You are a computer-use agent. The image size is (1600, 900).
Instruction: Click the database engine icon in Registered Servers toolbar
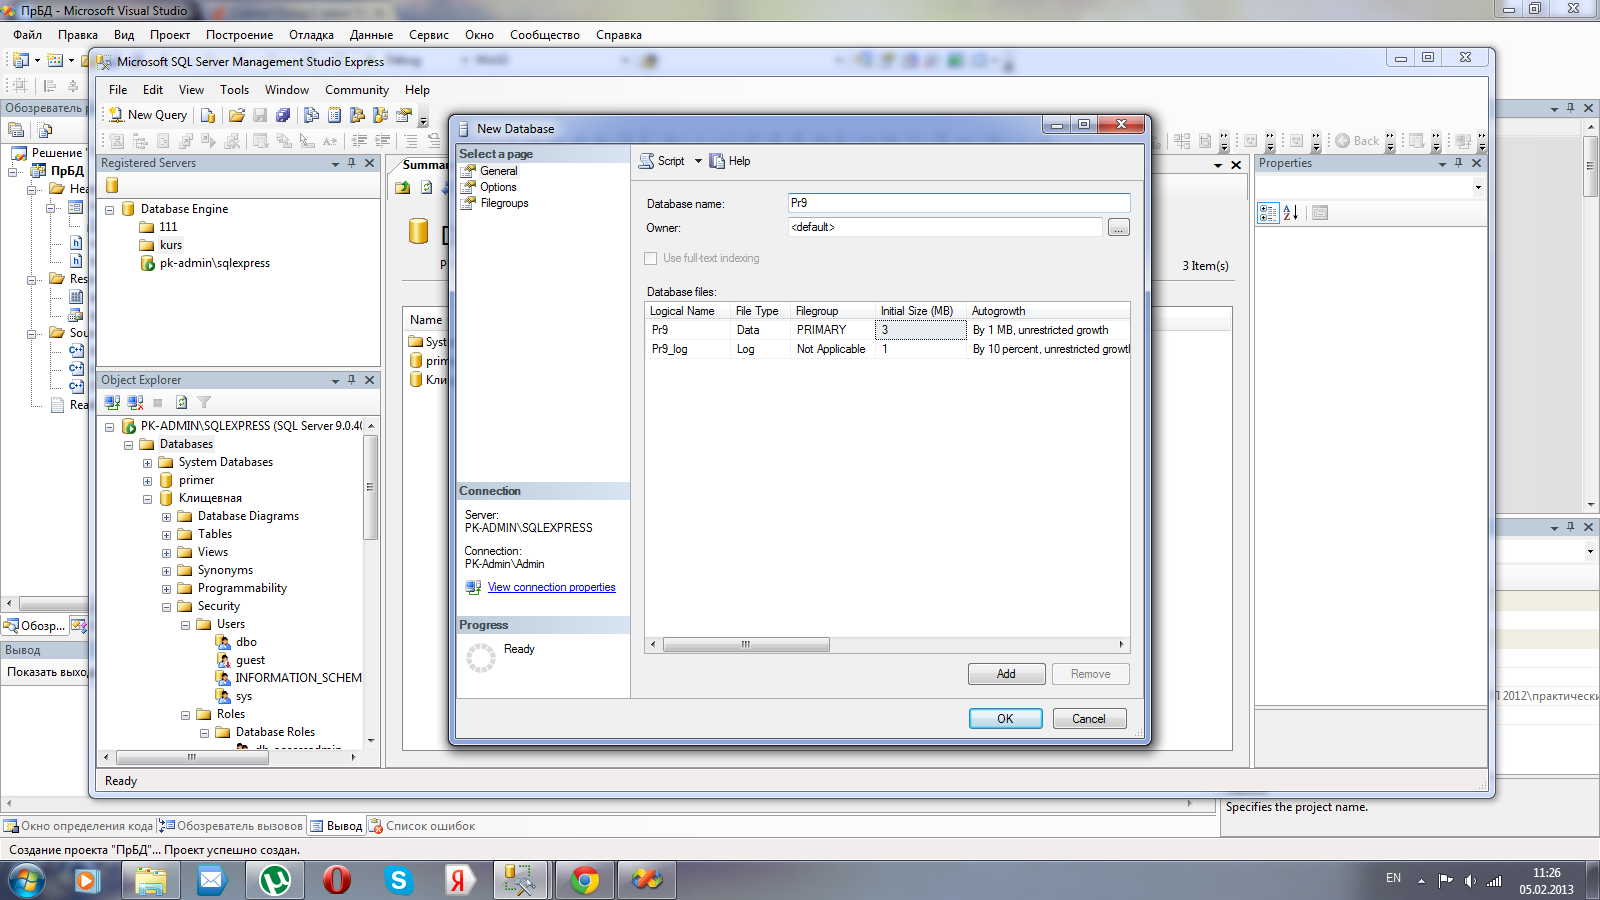pos(112,185)
